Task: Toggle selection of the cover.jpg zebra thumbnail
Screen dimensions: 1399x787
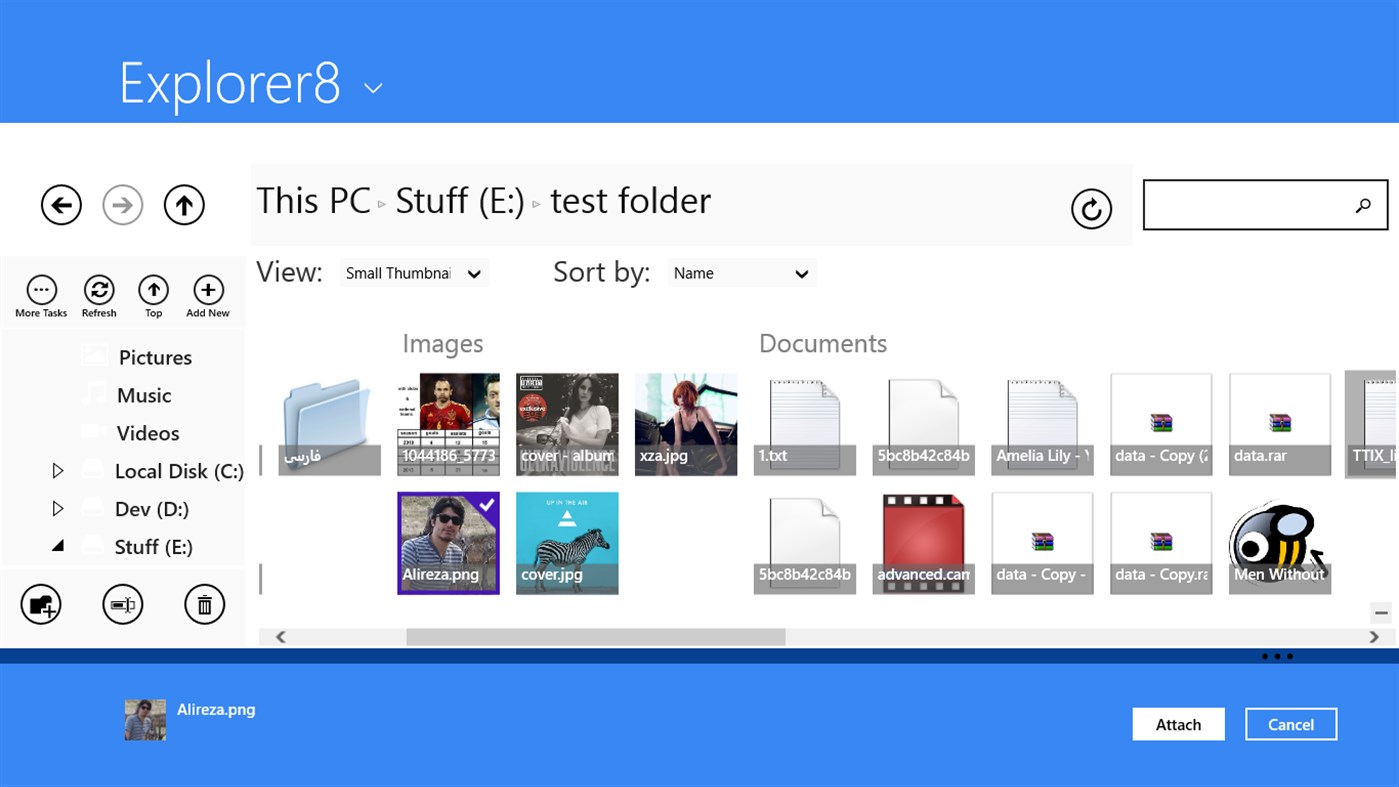Action: [x=567, y=543]
